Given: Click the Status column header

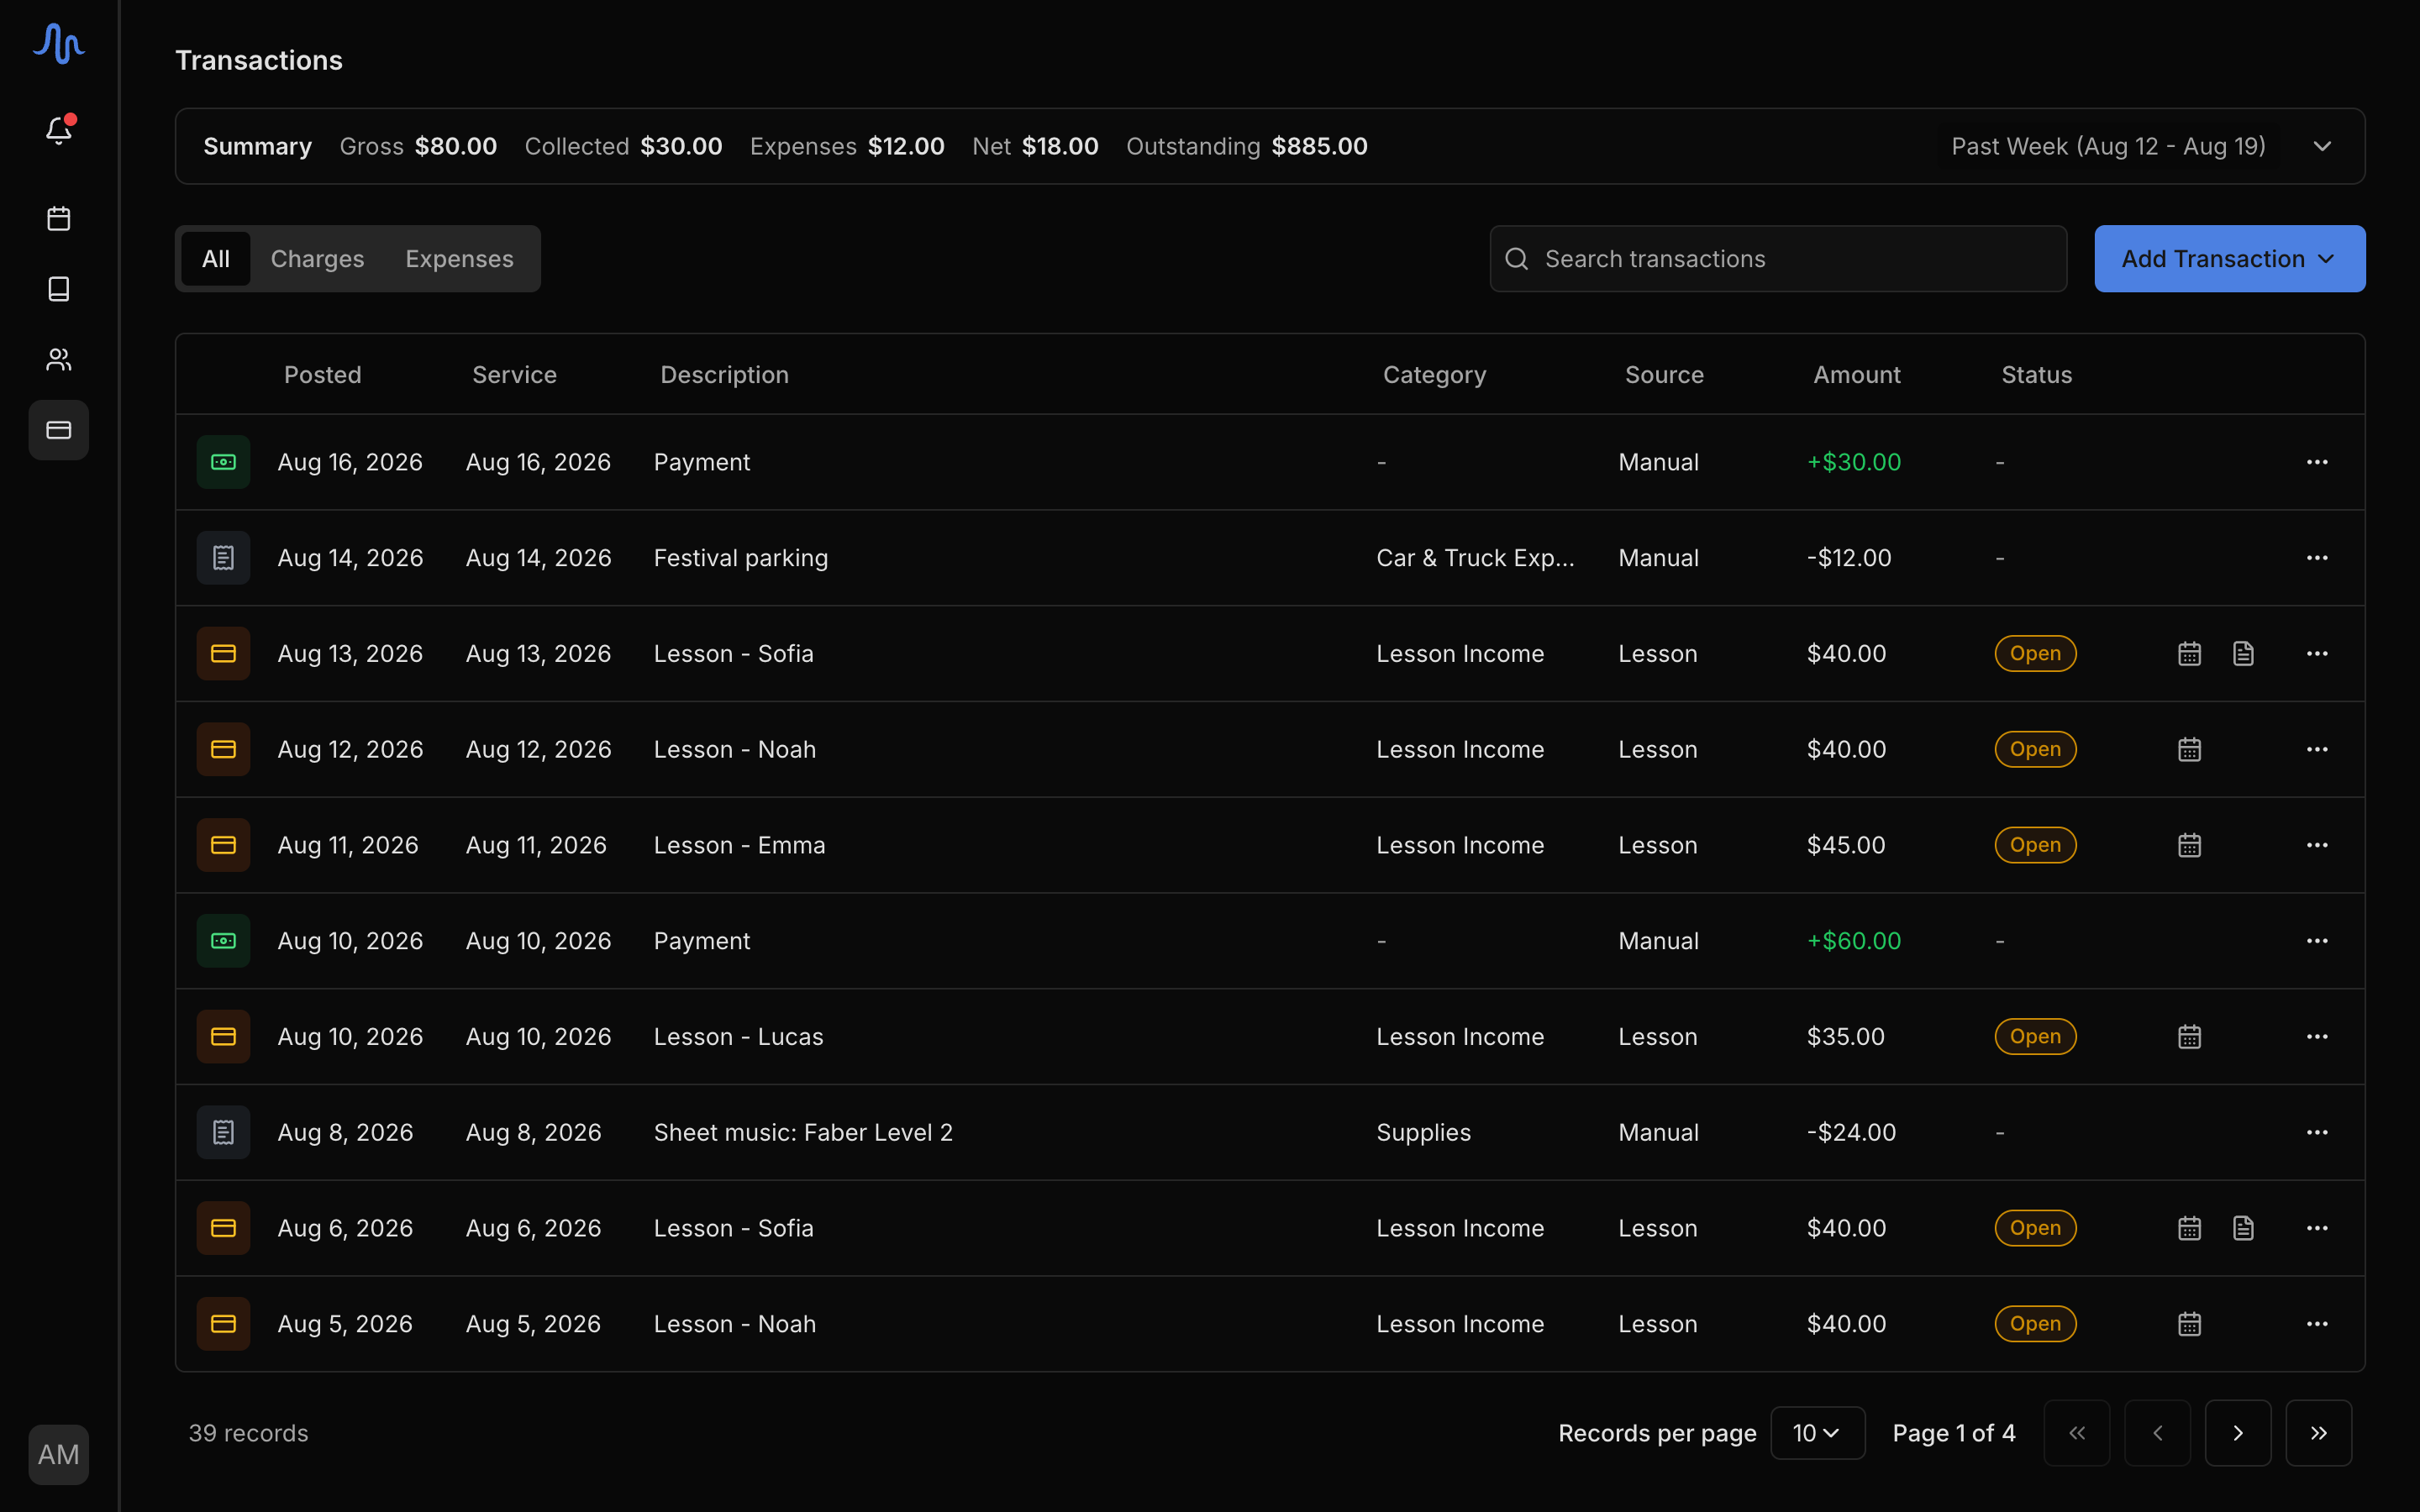Looking at the screenshot, I should [x=2036, y=375].
